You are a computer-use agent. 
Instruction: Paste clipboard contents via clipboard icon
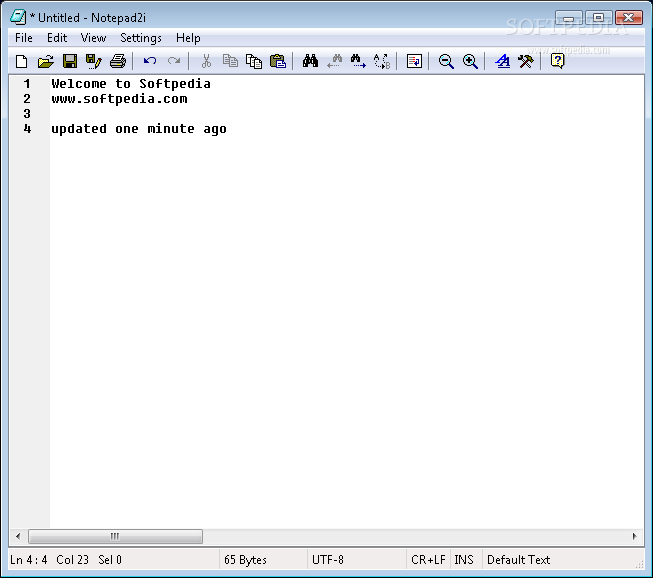pos(278,62)
